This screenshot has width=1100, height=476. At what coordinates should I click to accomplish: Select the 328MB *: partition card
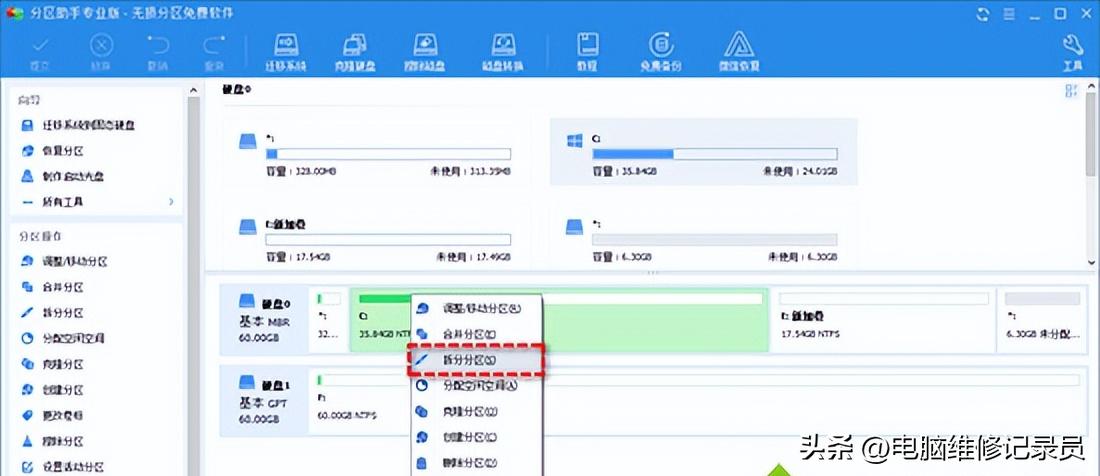tap(376, 151)
